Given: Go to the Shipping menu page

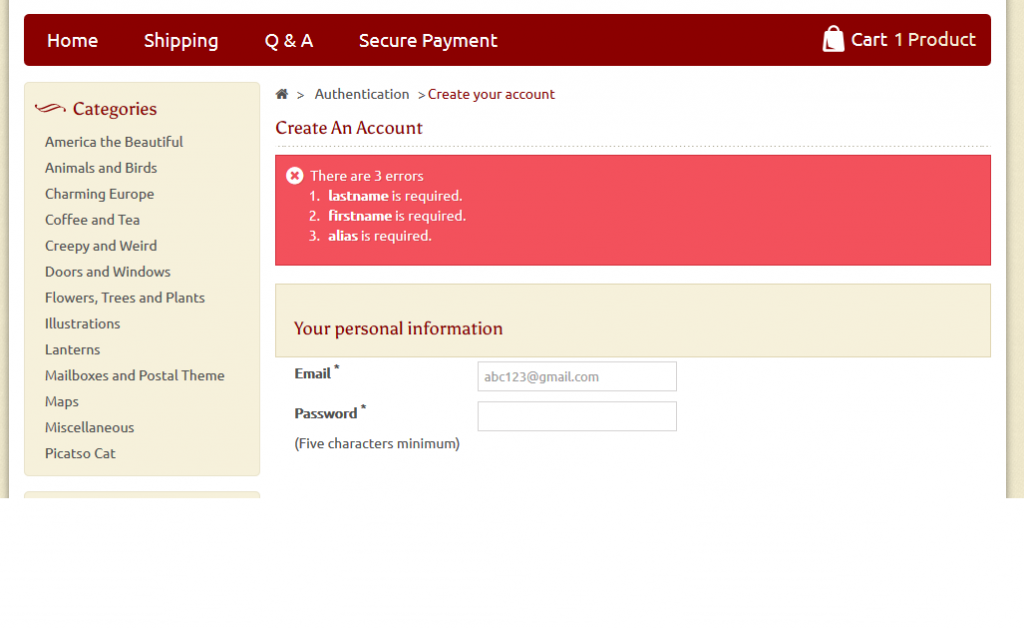Looking at the screenshot, I should 181,40.
